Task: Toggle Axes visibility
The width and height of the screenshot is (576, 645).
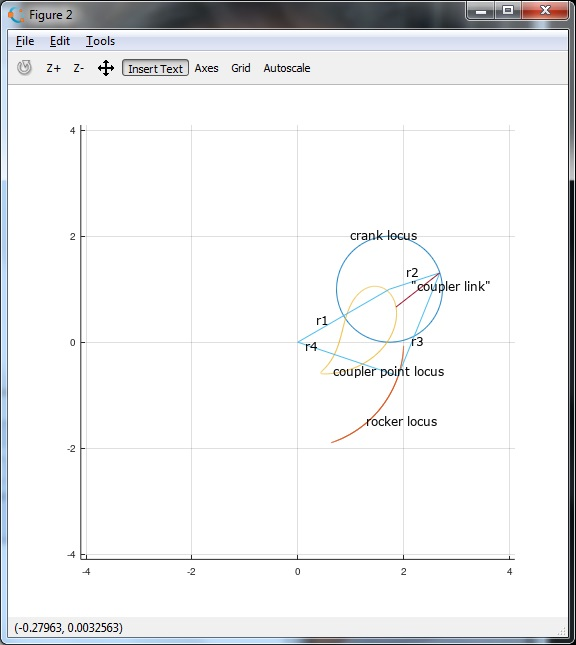Action: pos(207,68)
